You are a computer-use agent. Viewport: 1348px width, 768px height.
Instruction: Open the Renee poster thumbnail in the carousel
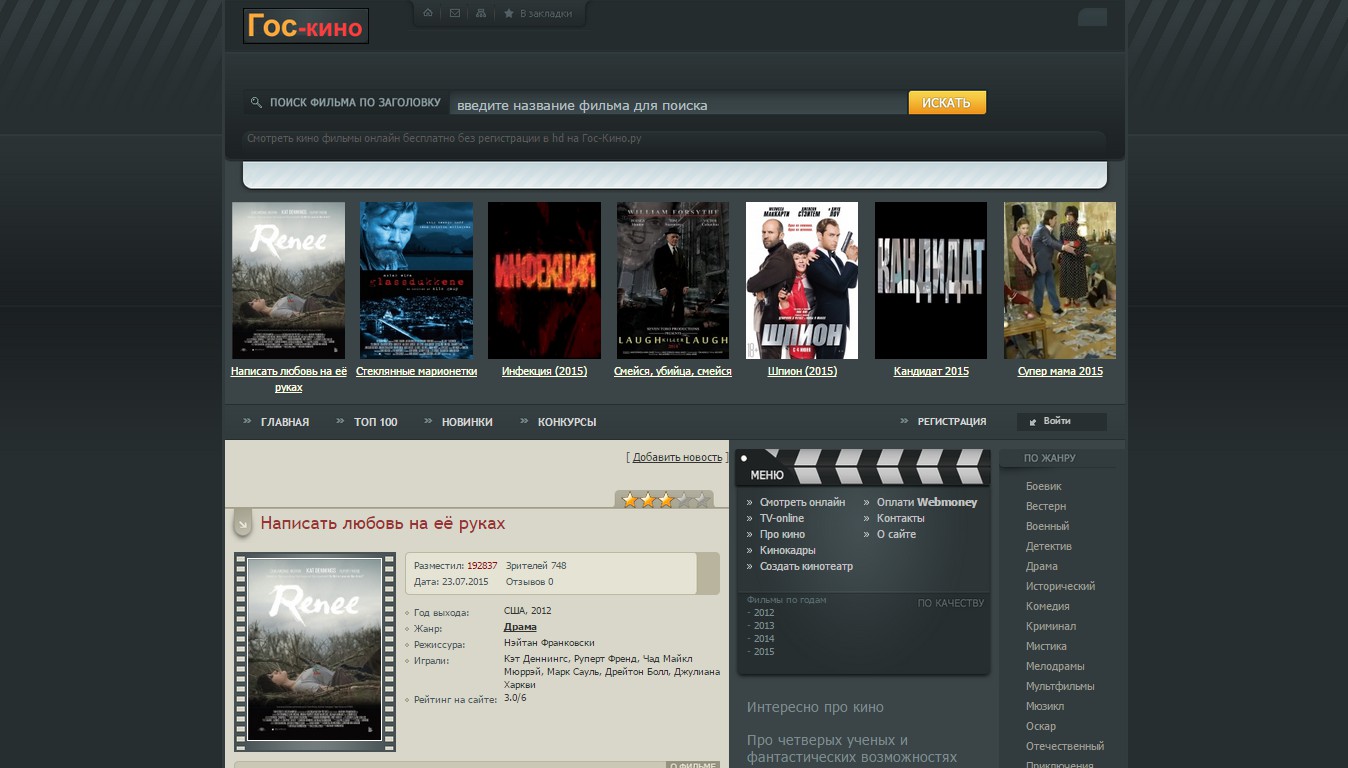point(288,280)
